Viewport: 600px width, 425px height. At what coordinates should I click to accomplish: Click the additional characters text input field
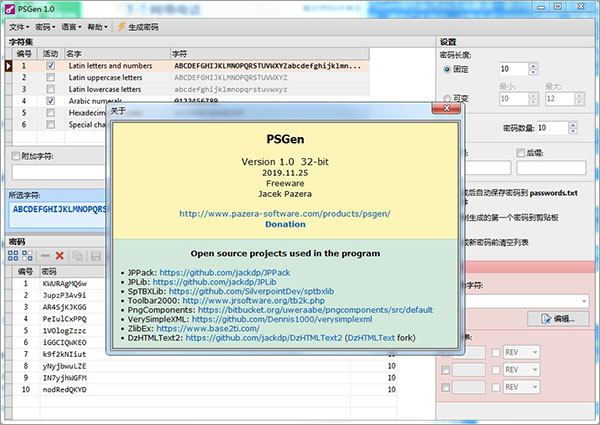(x=59, y=172)
